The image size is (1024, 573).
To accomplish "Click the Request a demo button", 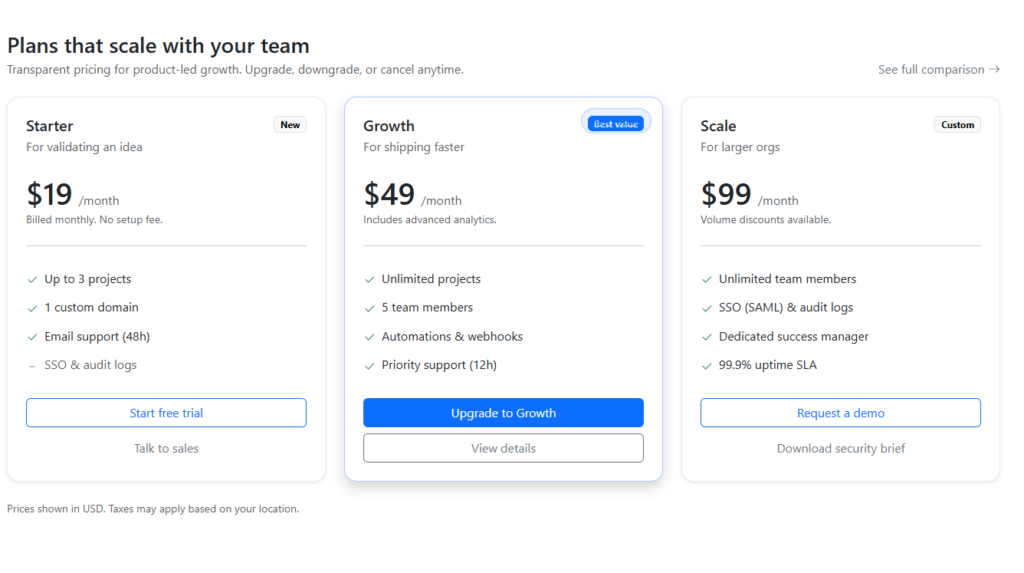I will pyautogui.click(x=840, y=413).
